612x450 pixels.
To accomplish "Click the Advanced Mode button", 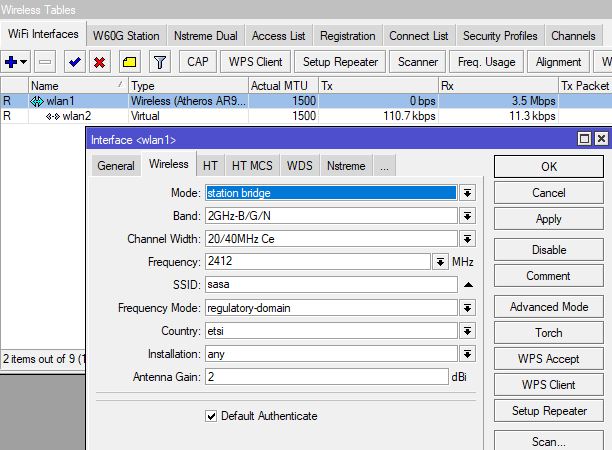I will [x=549, y=307].
